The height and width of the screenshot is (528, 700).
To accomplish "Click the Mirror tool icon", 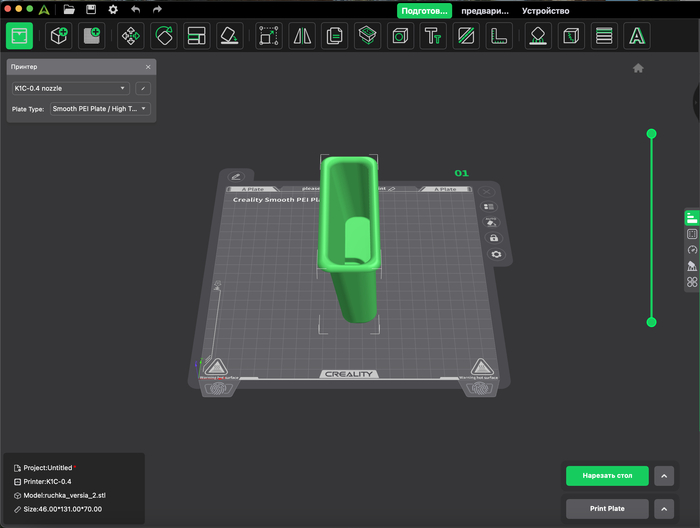I will [302, 36].
